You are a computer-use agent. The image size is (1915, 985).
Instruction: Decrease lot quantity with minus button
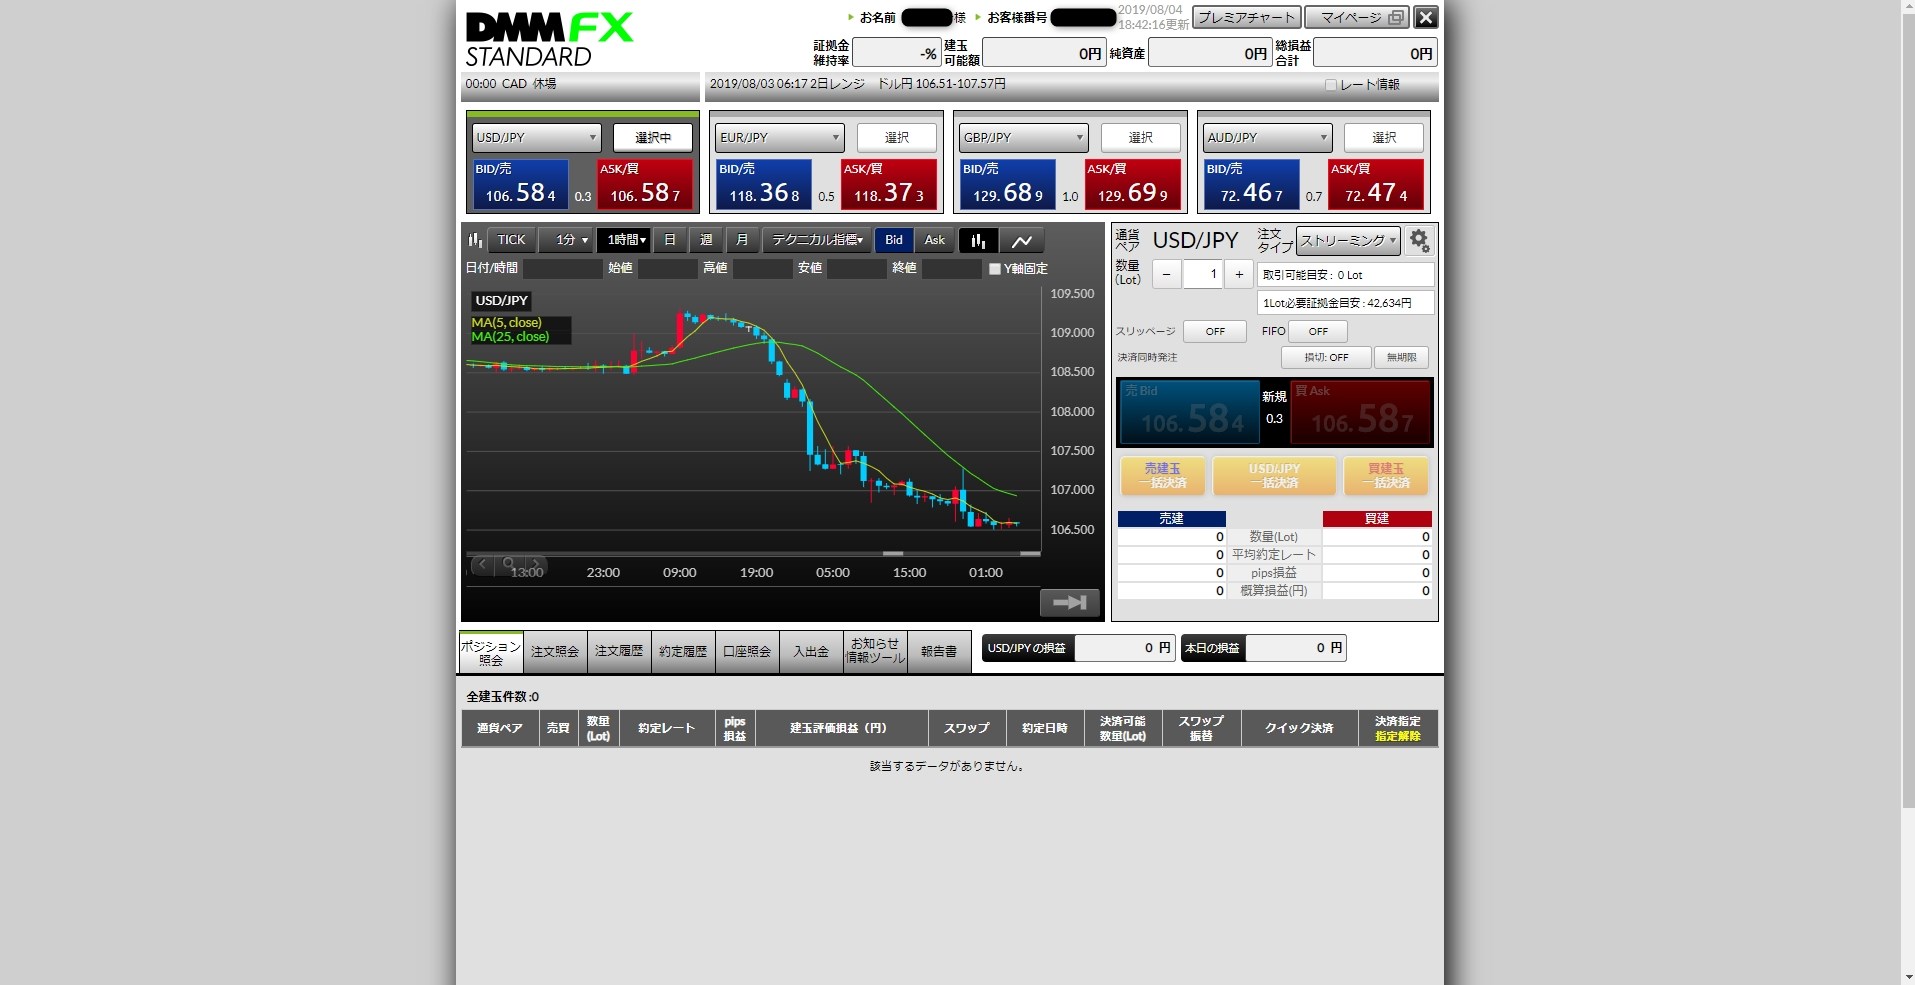[x=1166, y=274]
